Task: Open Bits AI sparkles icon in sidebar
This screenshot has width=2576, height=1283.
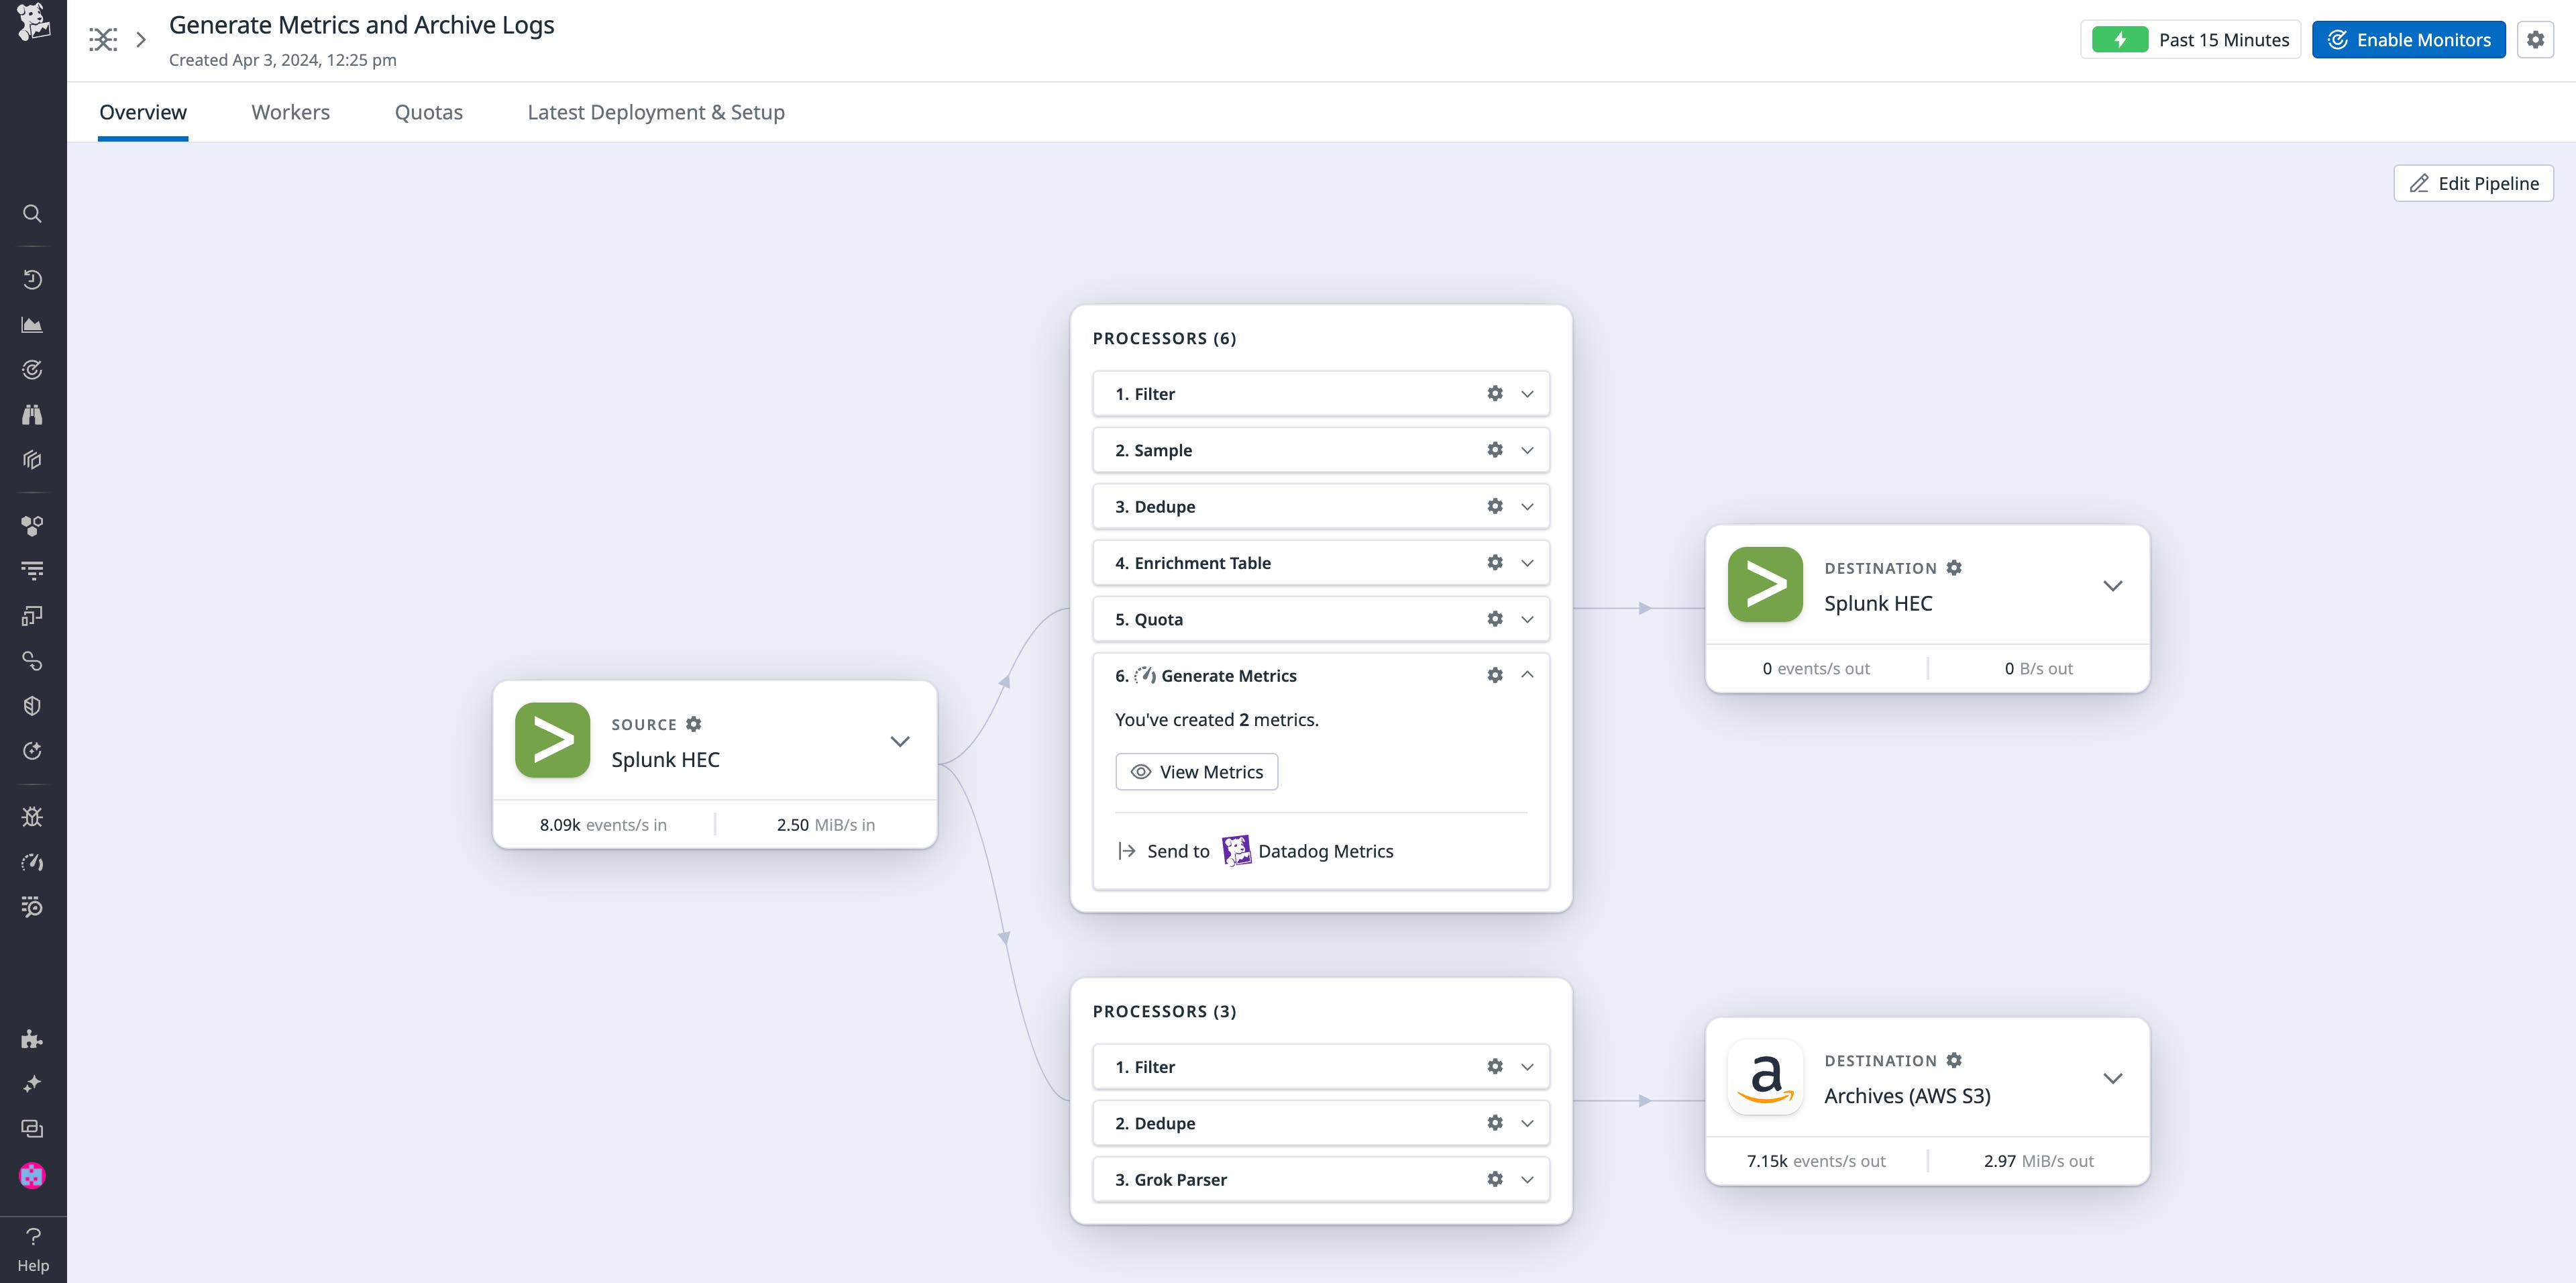Action: point(32,1084)
